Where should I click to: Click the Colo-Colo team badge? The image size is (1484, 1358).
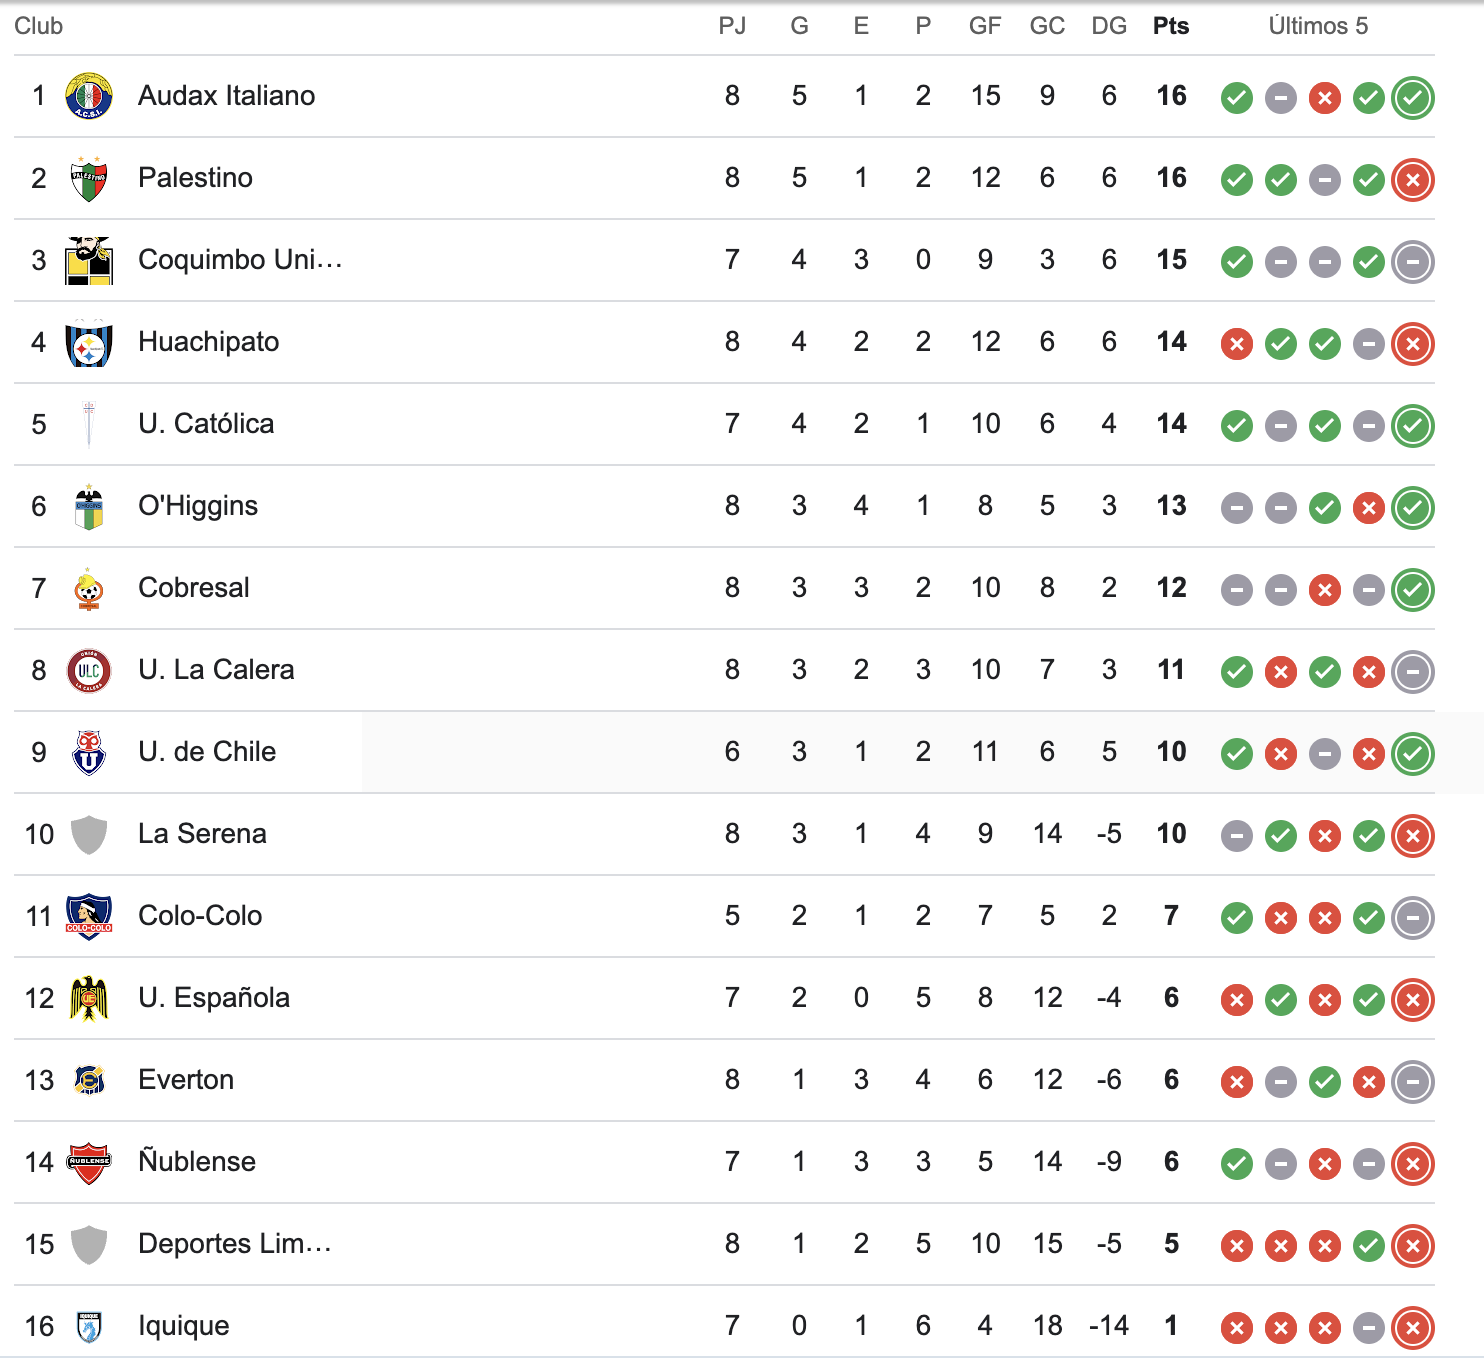click(x=89, y=916)
